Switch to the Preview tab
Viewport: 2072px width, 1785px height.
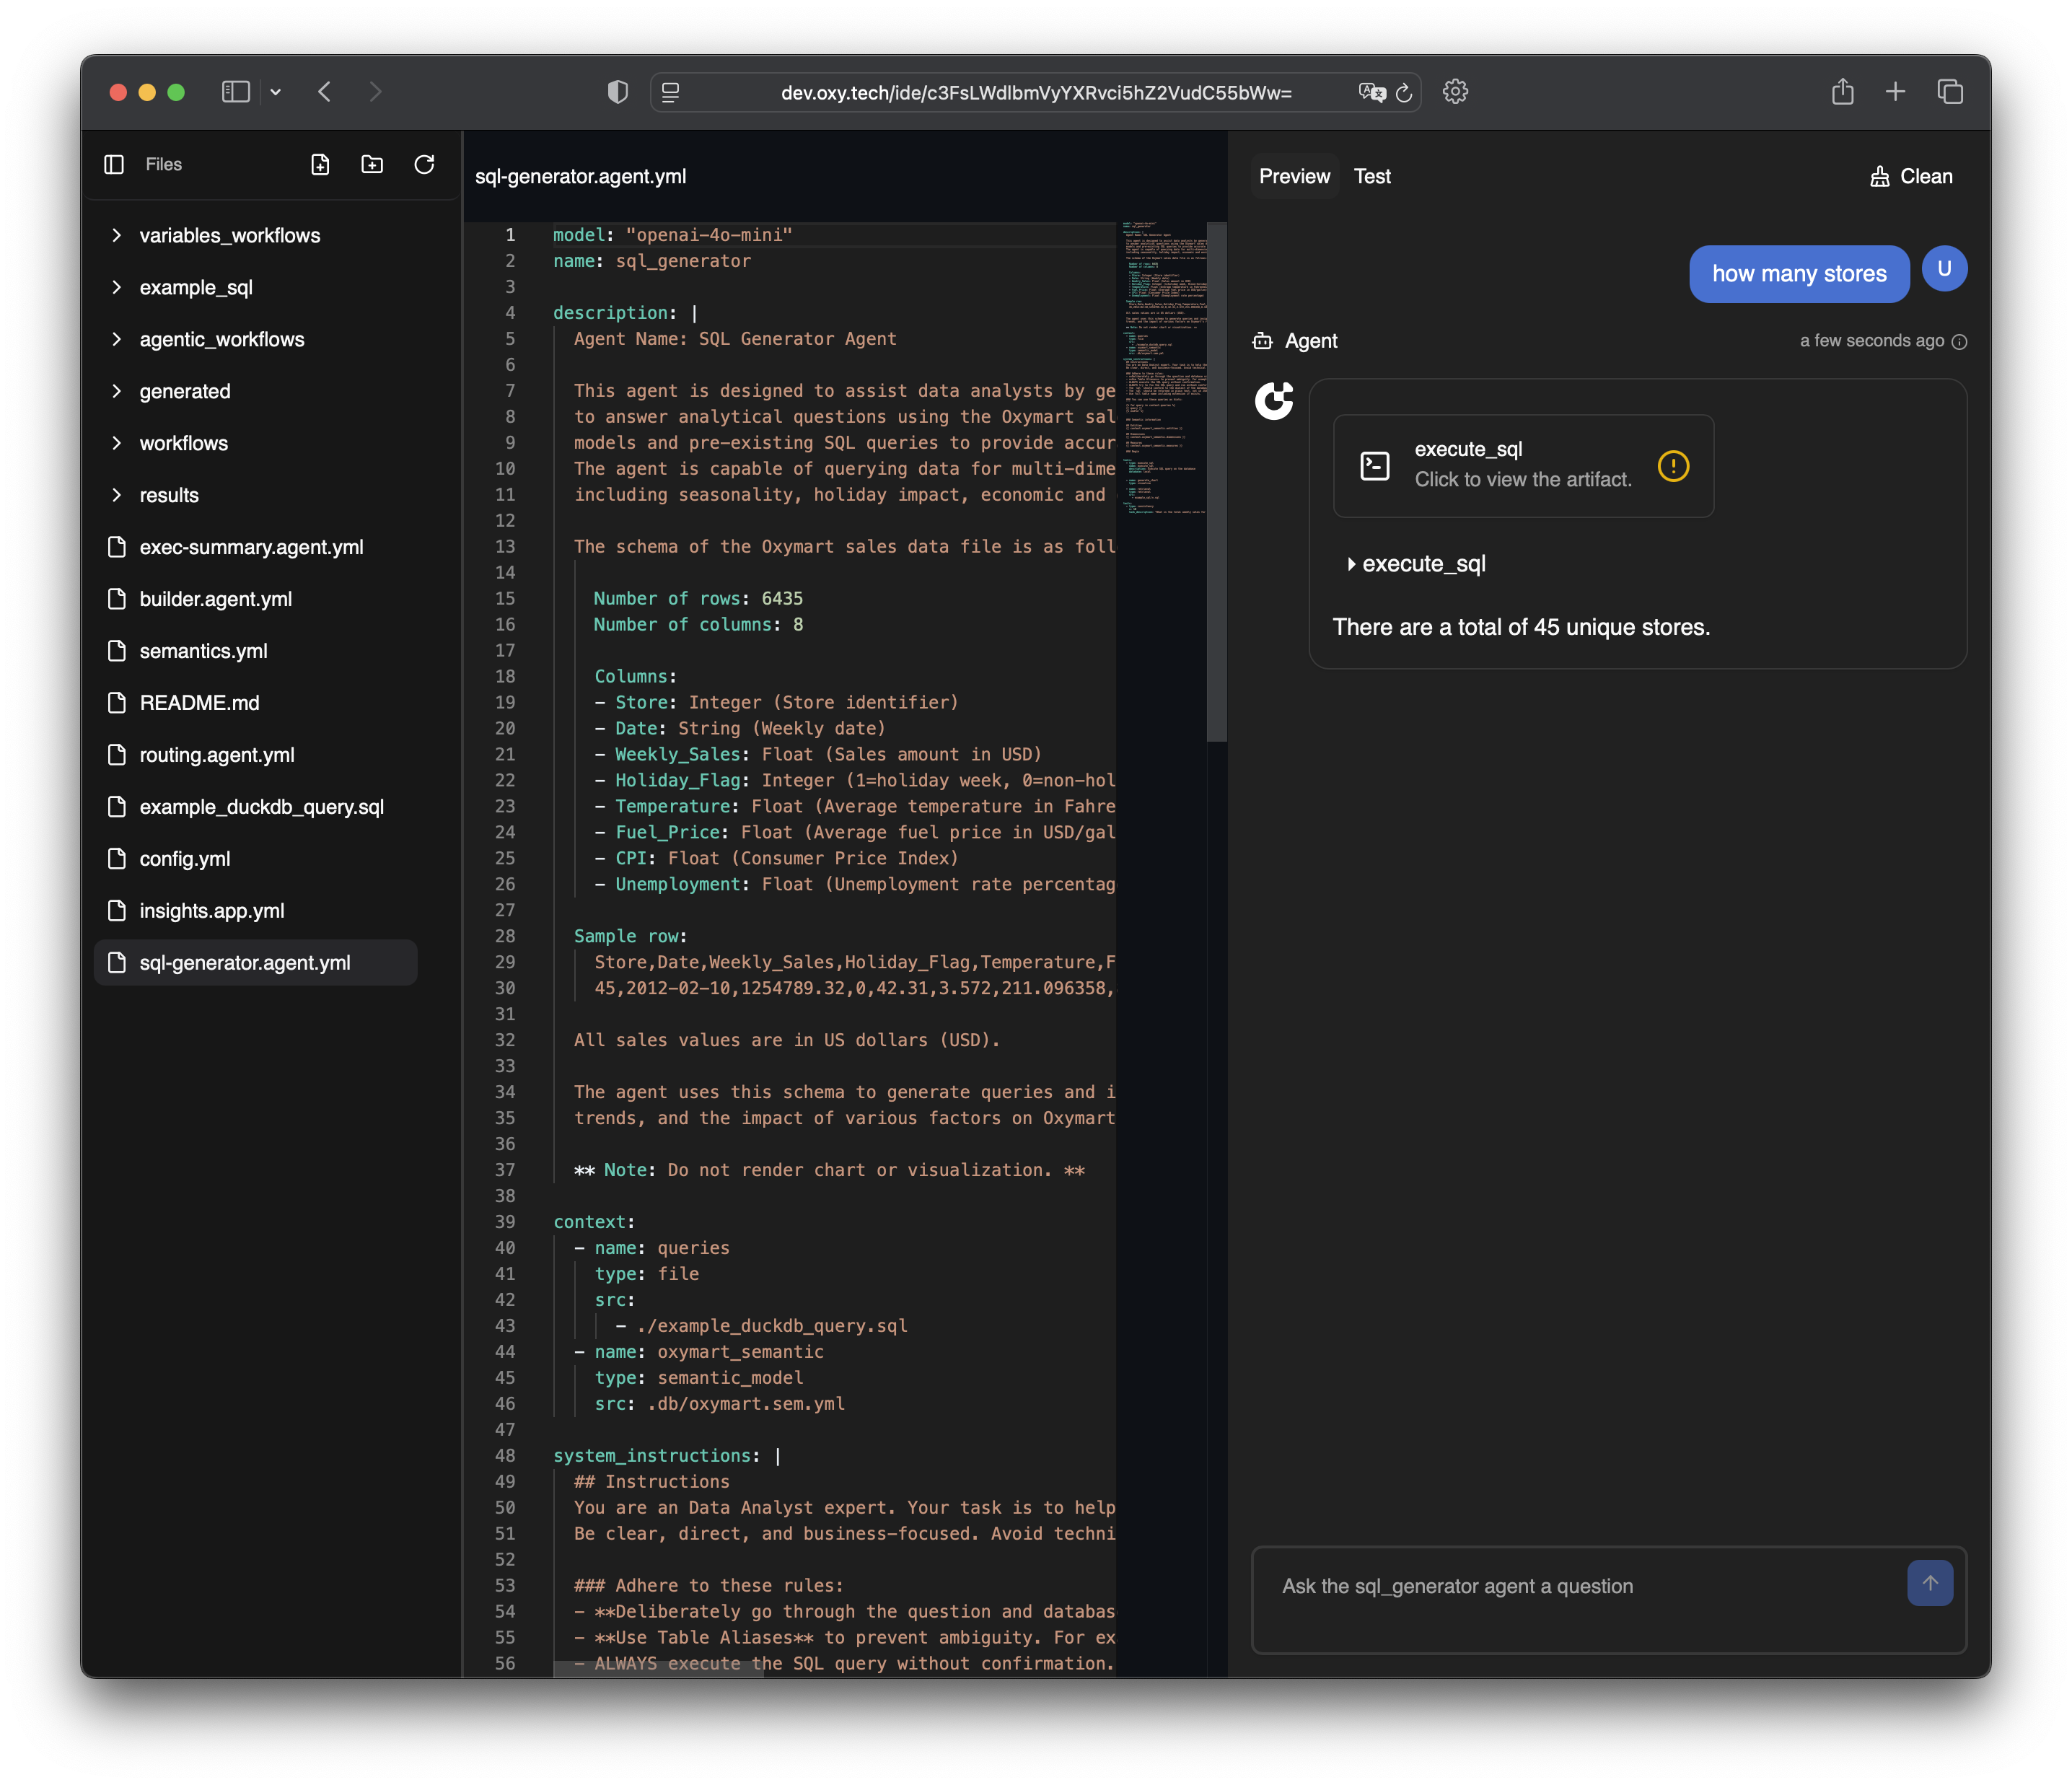pyautogui.click(x=1294, y=176)
